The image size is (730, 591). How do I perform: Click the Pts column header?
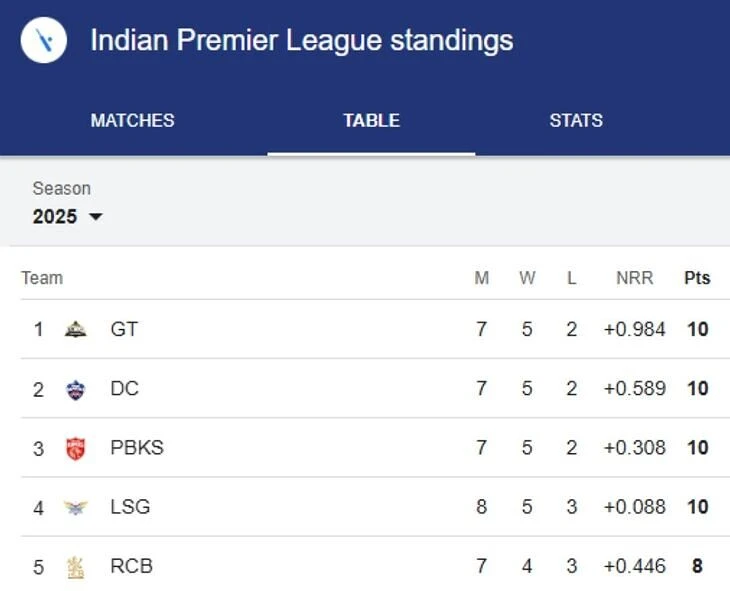click(x=697, y=278)
